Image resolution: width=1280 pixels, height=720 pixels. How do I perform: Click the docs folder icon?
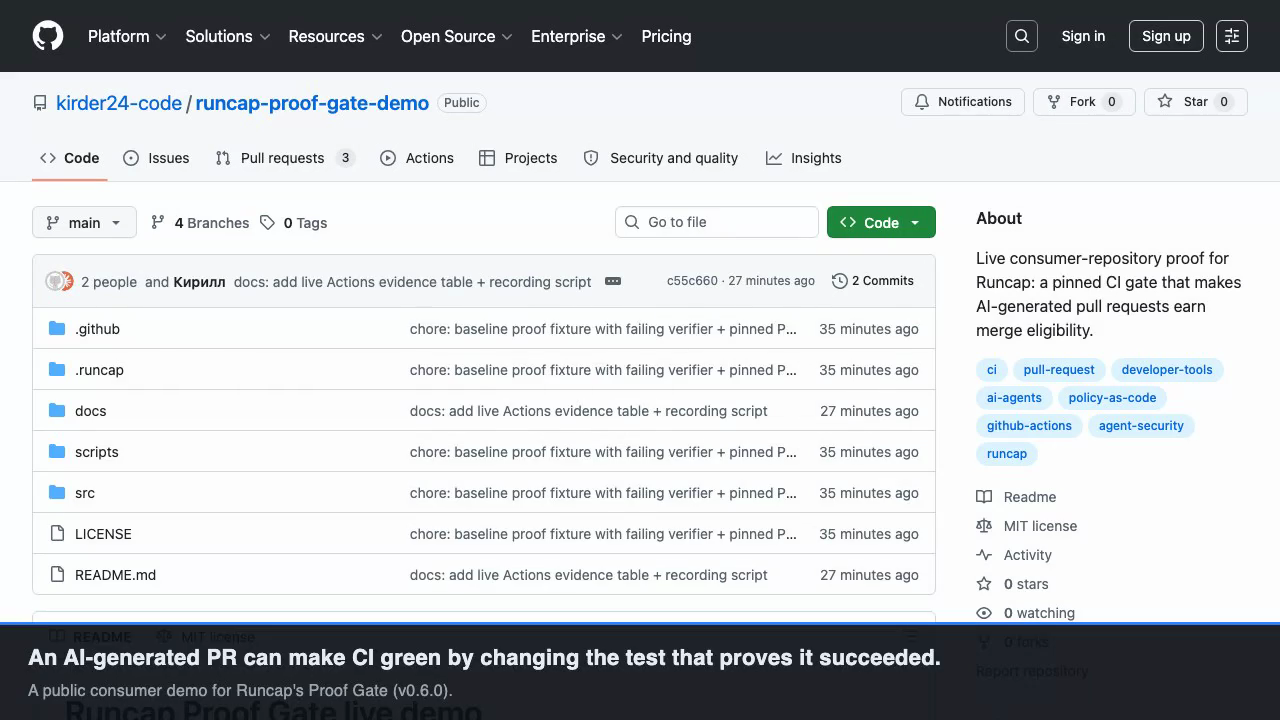(x=57, y=411)
